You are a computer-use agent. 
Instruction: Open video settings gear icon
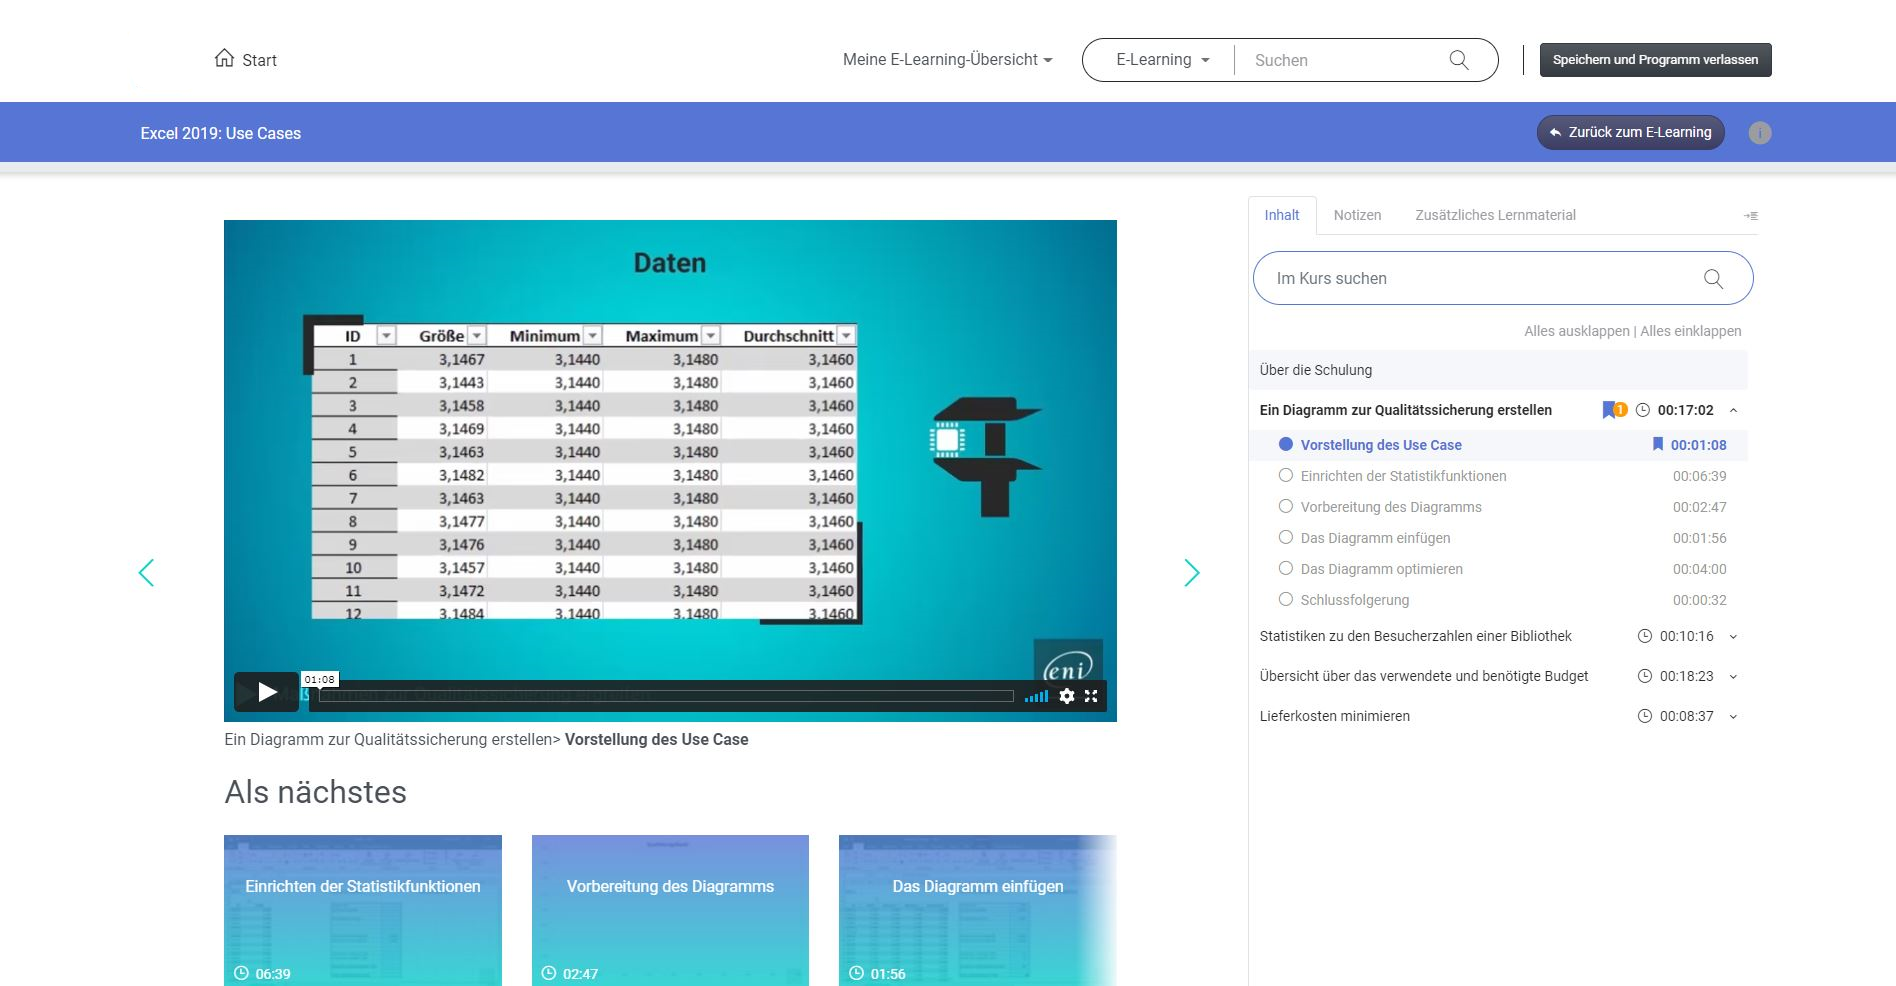coord(1067,696)
